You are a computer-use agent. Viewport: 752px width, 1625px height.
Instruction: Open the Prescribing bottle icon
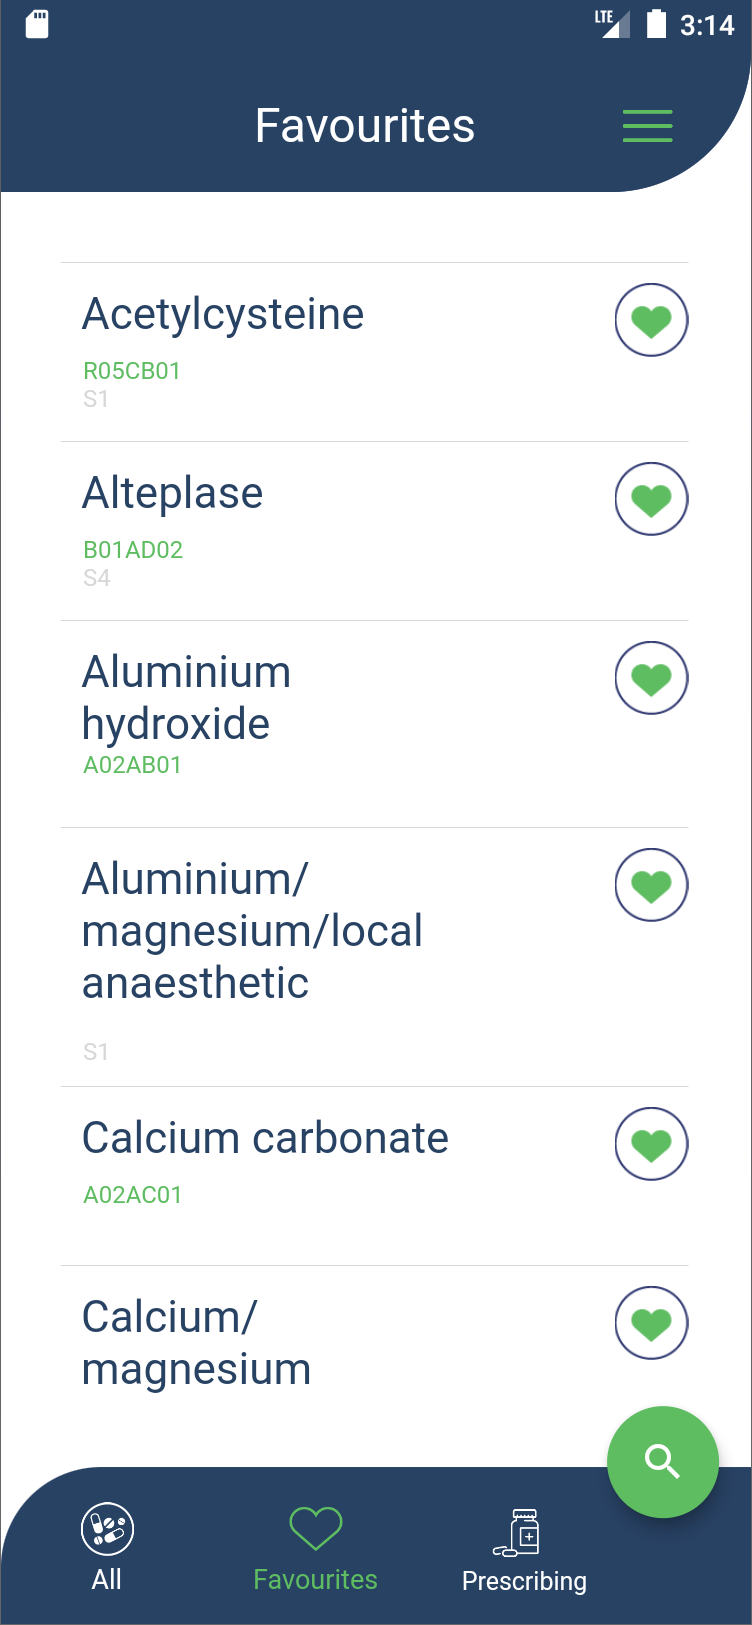coord(519,1532)
